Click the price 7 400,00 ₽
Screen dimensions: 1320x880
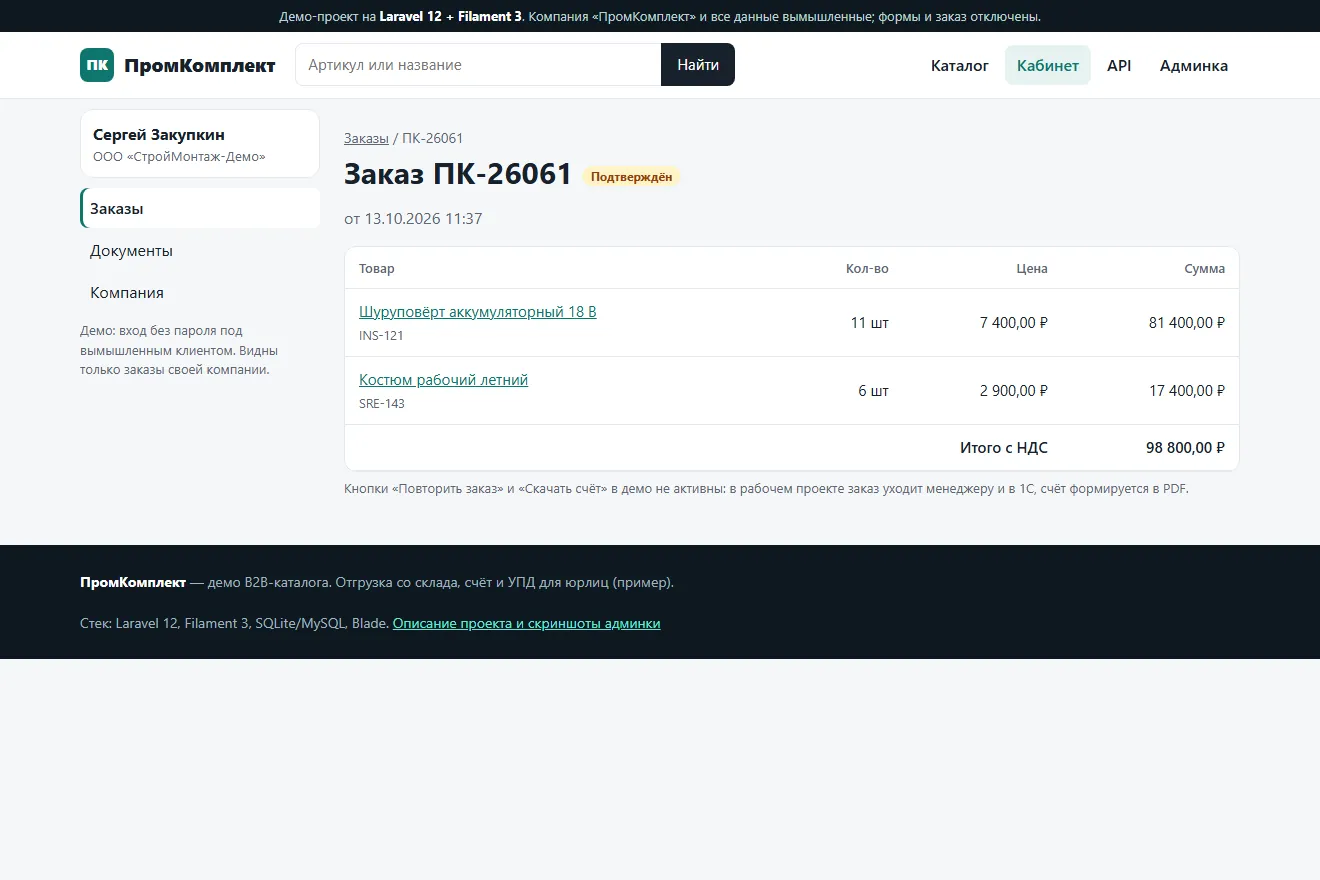pos(1014,323)
